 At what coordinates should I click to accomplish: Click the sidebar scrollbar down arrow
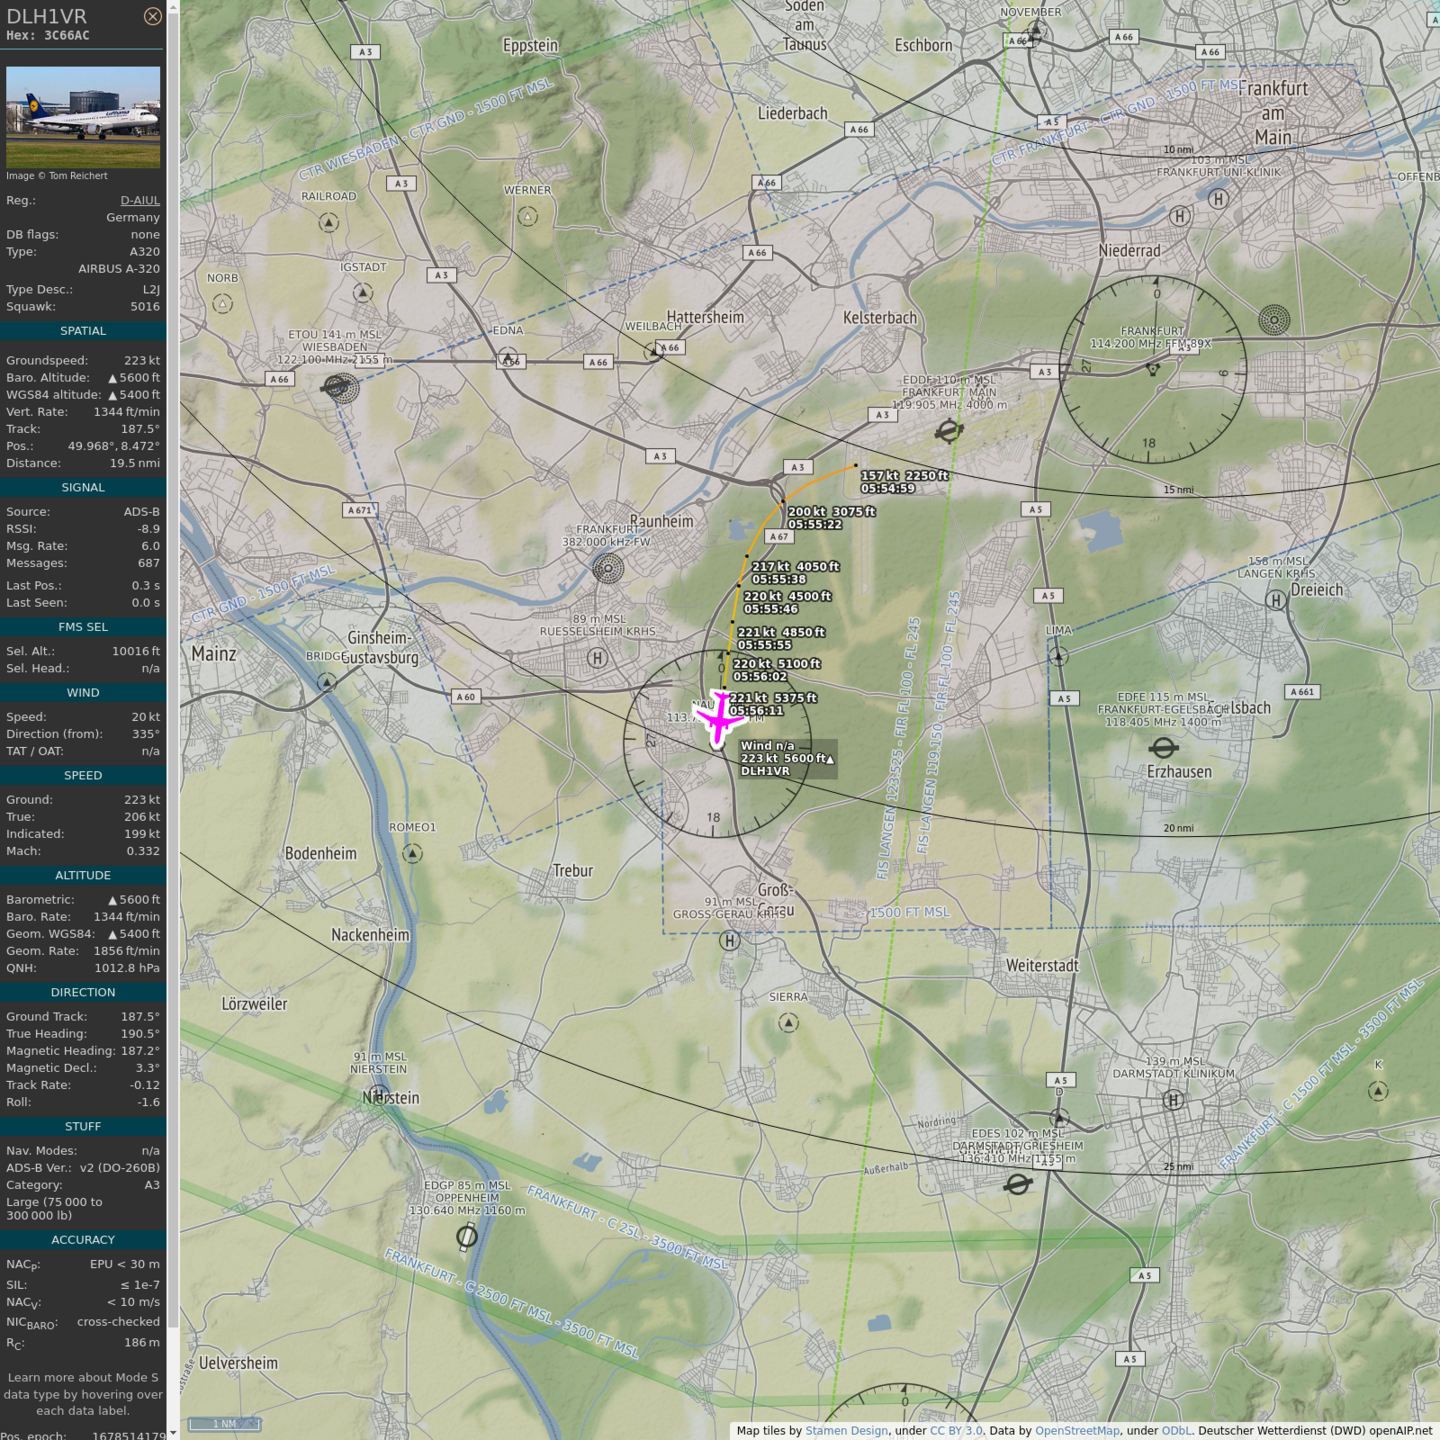(x=173, y=1432)
